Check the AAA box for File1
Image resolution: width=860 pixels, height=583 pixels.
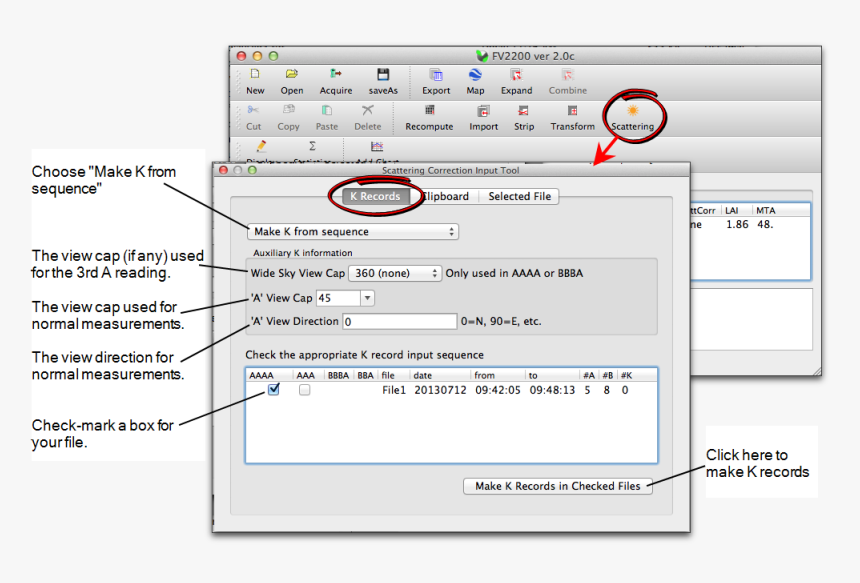[x=304, y=390]
